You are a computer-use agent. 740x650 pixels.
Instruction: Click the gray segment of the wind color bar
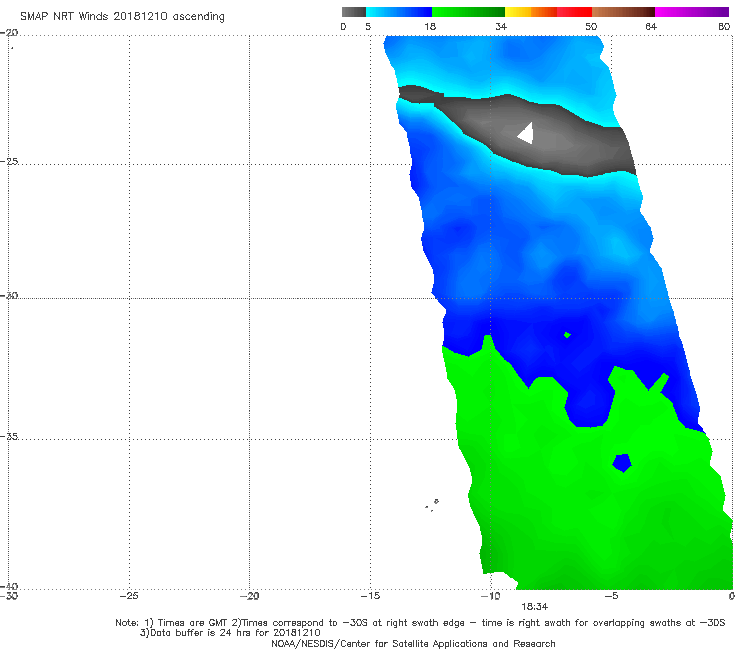pos(354,12)
